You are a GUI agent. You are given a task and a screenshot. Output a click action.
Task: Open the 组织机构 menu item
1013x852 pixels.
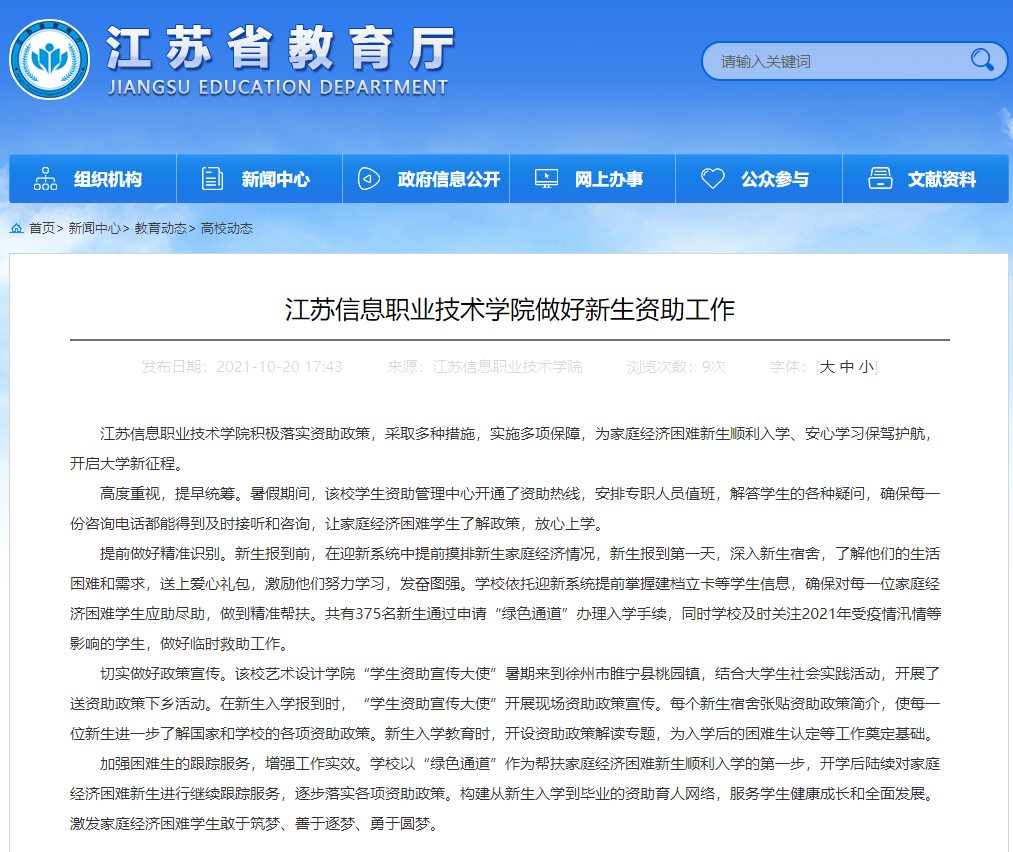point(92,178)
